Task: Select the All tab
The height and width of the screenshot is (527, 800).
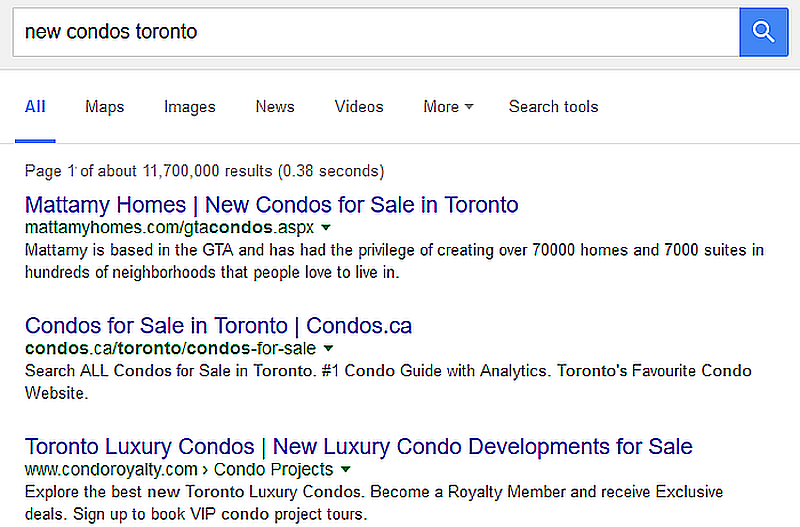Action: pyautogui.click(x=35, y=107)
